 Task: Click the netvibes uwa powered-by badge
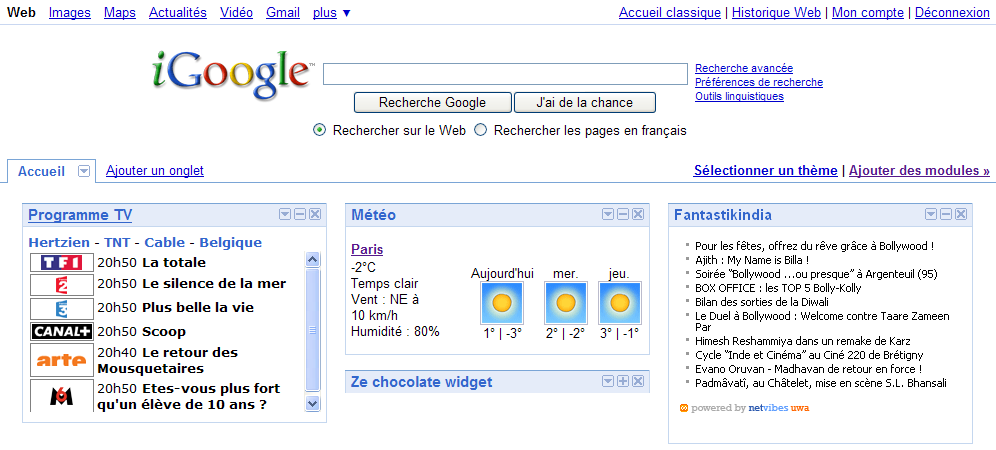point(744,408)
